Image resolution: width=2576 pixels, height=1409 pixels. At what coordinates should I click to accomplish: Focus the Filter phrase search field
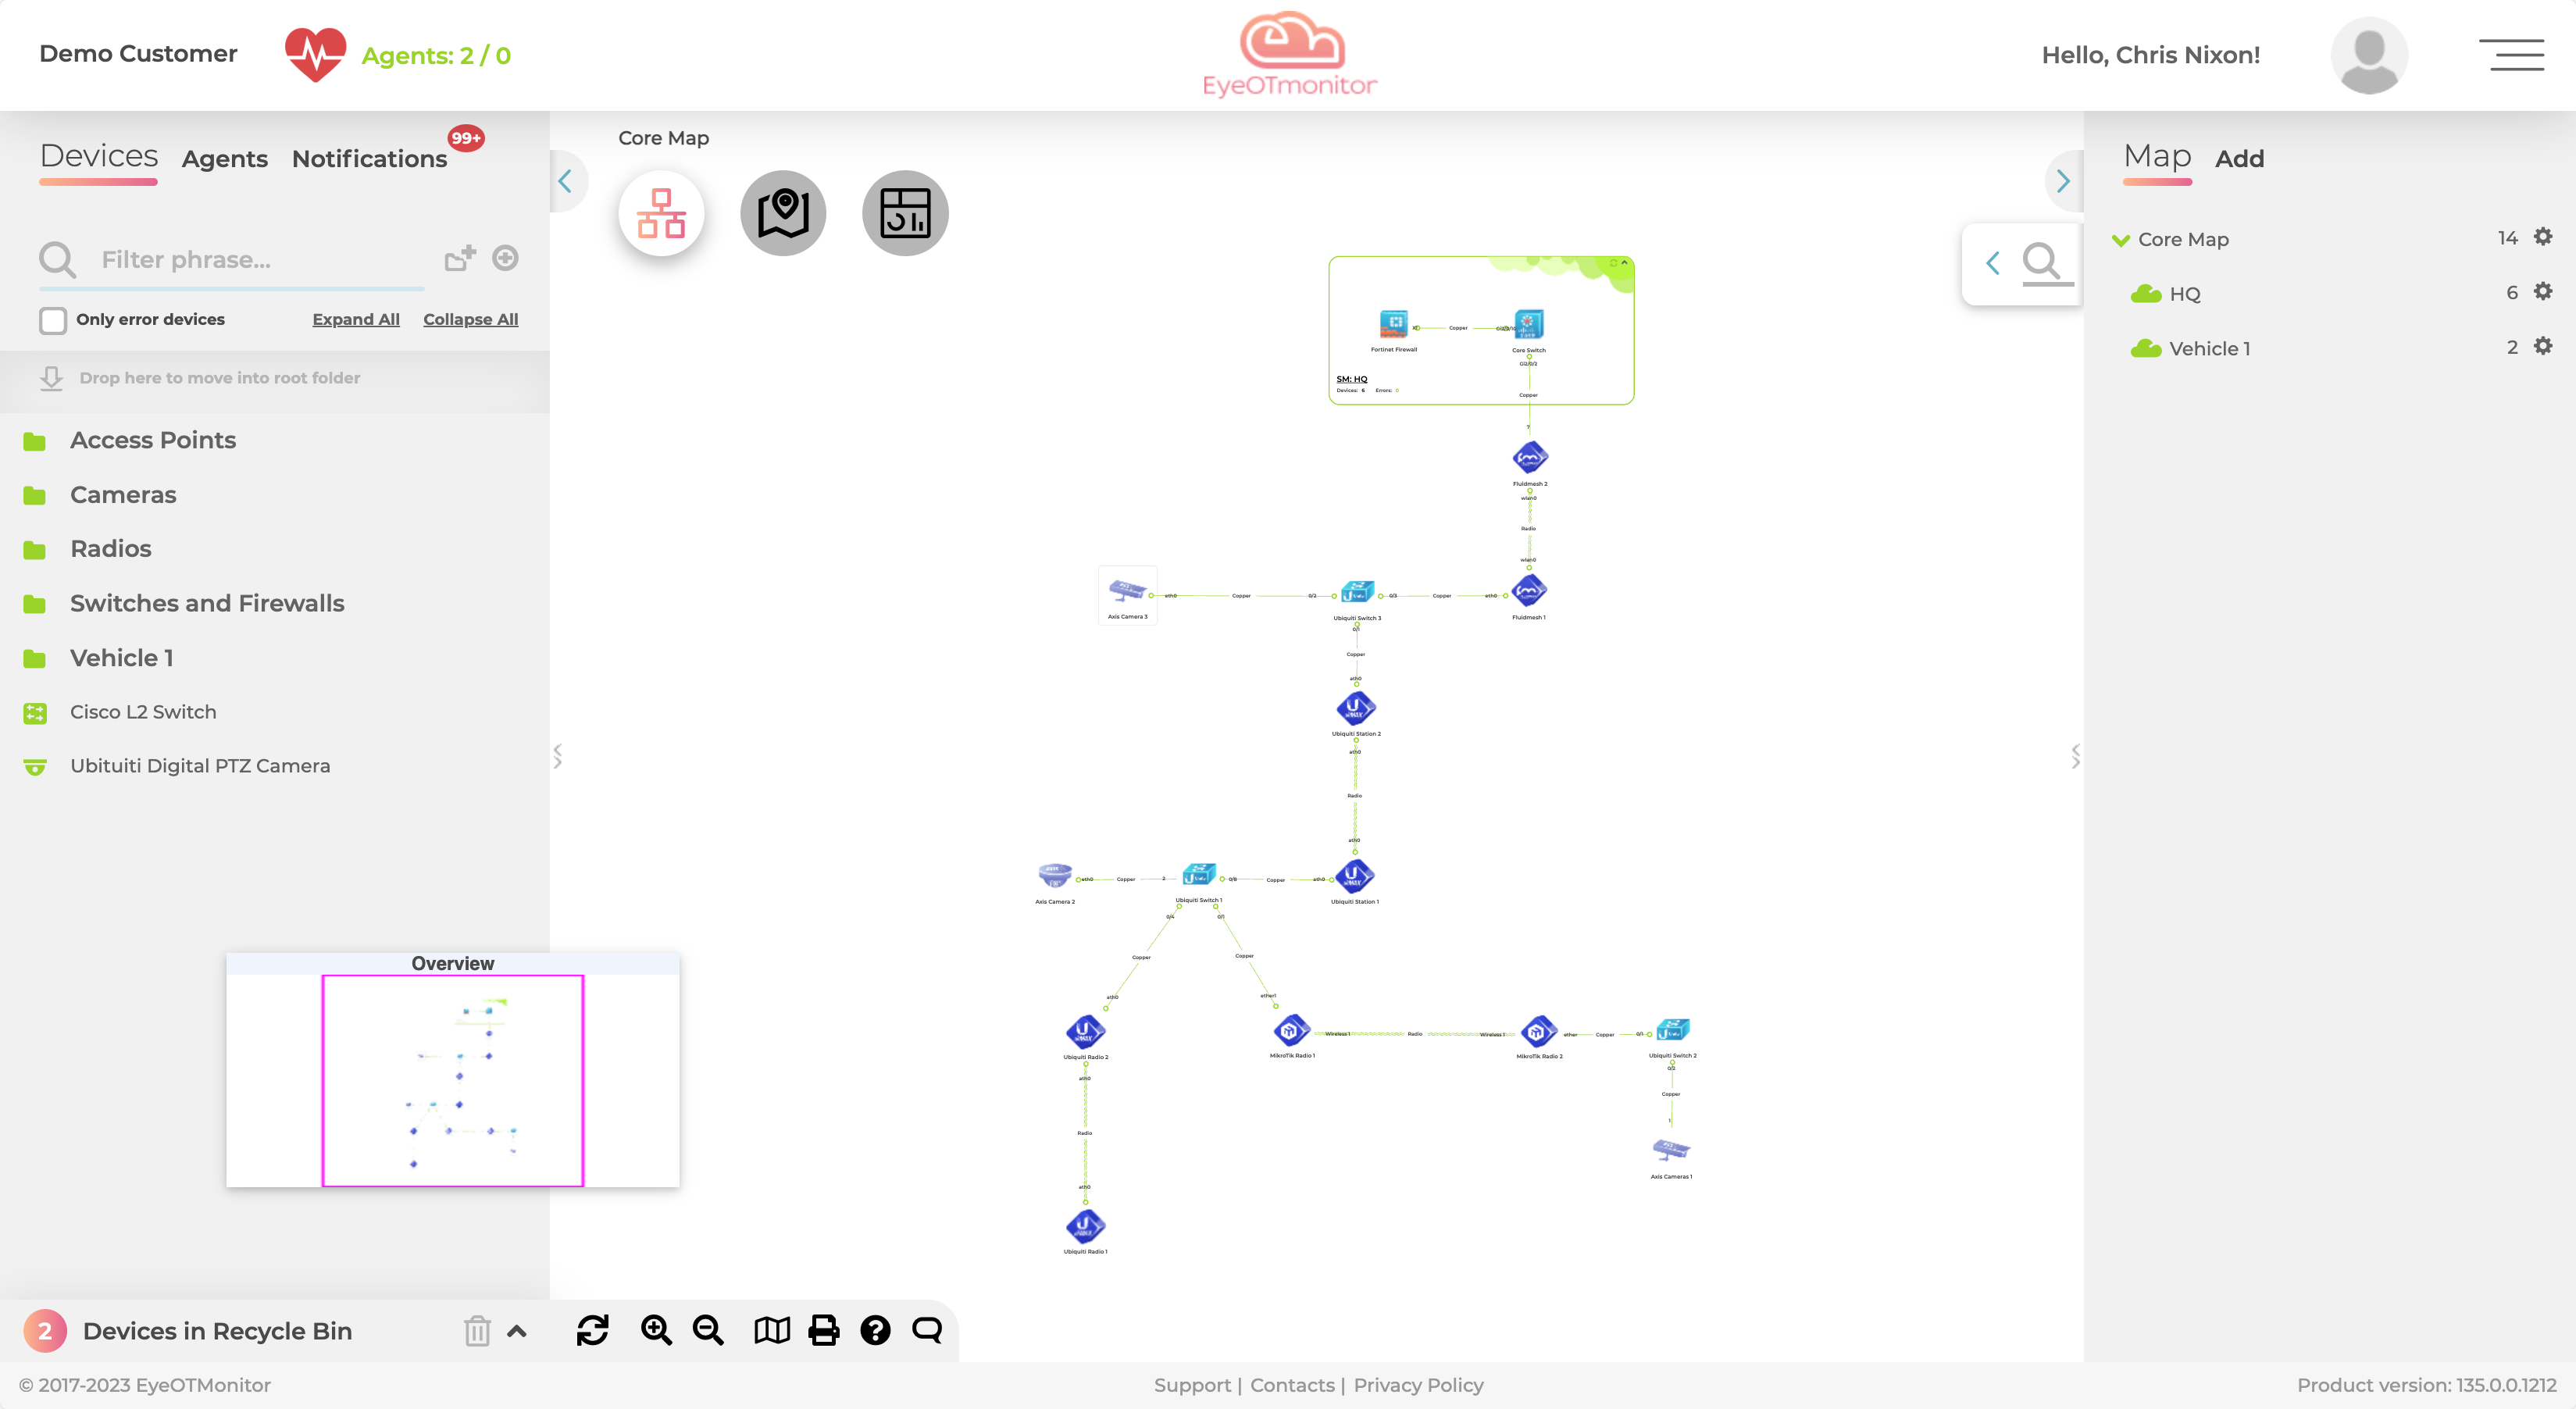pyautogui.click(x=260, y=260)
